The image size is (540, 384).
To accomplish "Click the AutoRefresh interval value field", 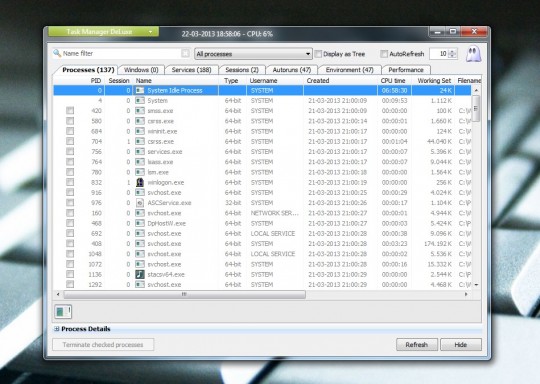I will point(440,54).
